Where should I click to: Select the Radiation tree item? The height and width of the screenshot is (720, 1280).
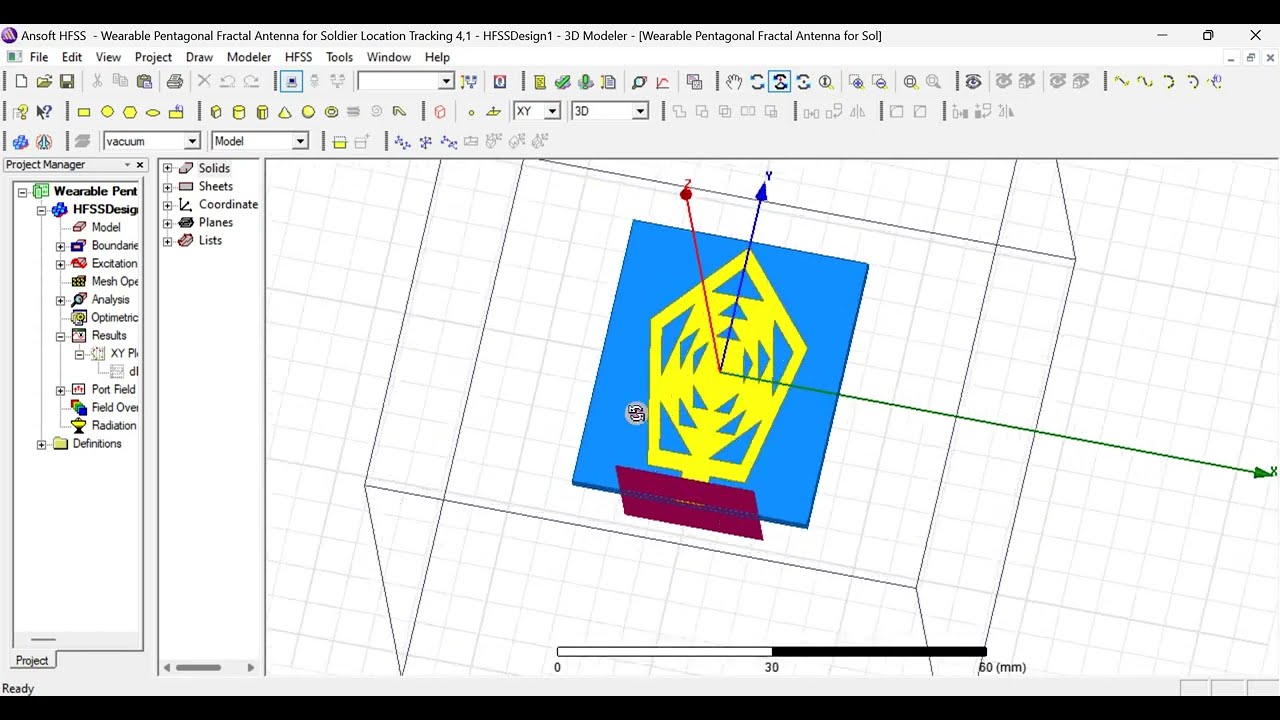tap(114, 426)
